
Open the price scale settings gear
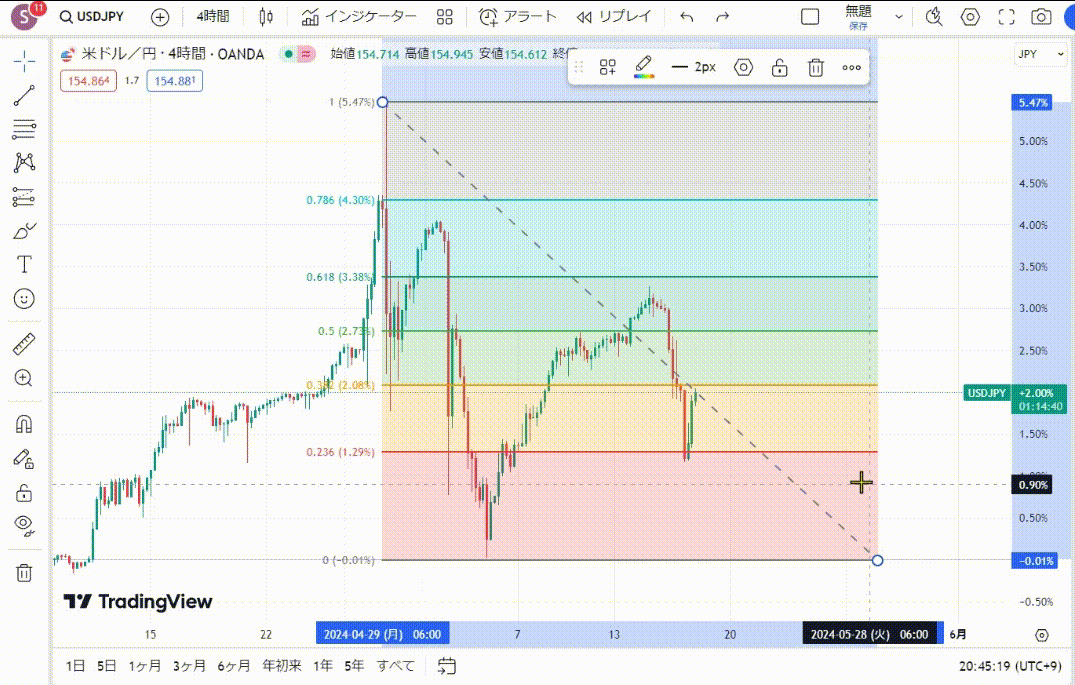pos(1041,635)
